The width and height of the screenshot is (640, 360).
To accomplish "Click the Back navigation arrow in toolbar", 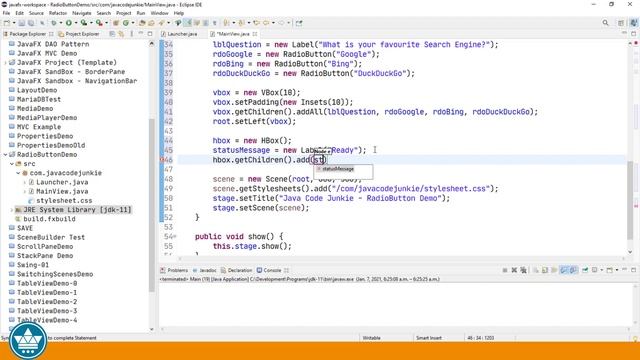I will click(x=266, y=23).
